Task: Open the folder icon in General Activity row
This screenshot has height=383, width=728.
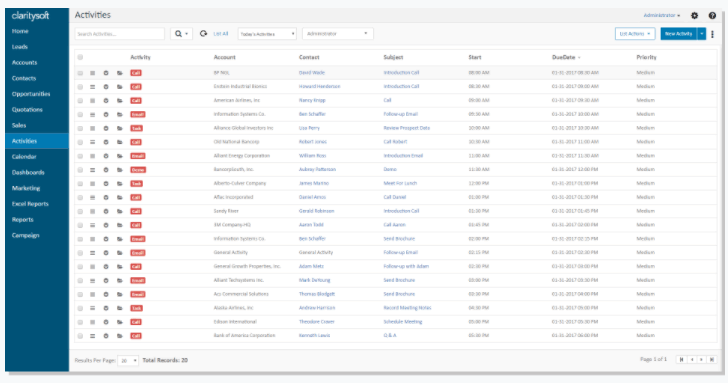Action: pos(120,253)
